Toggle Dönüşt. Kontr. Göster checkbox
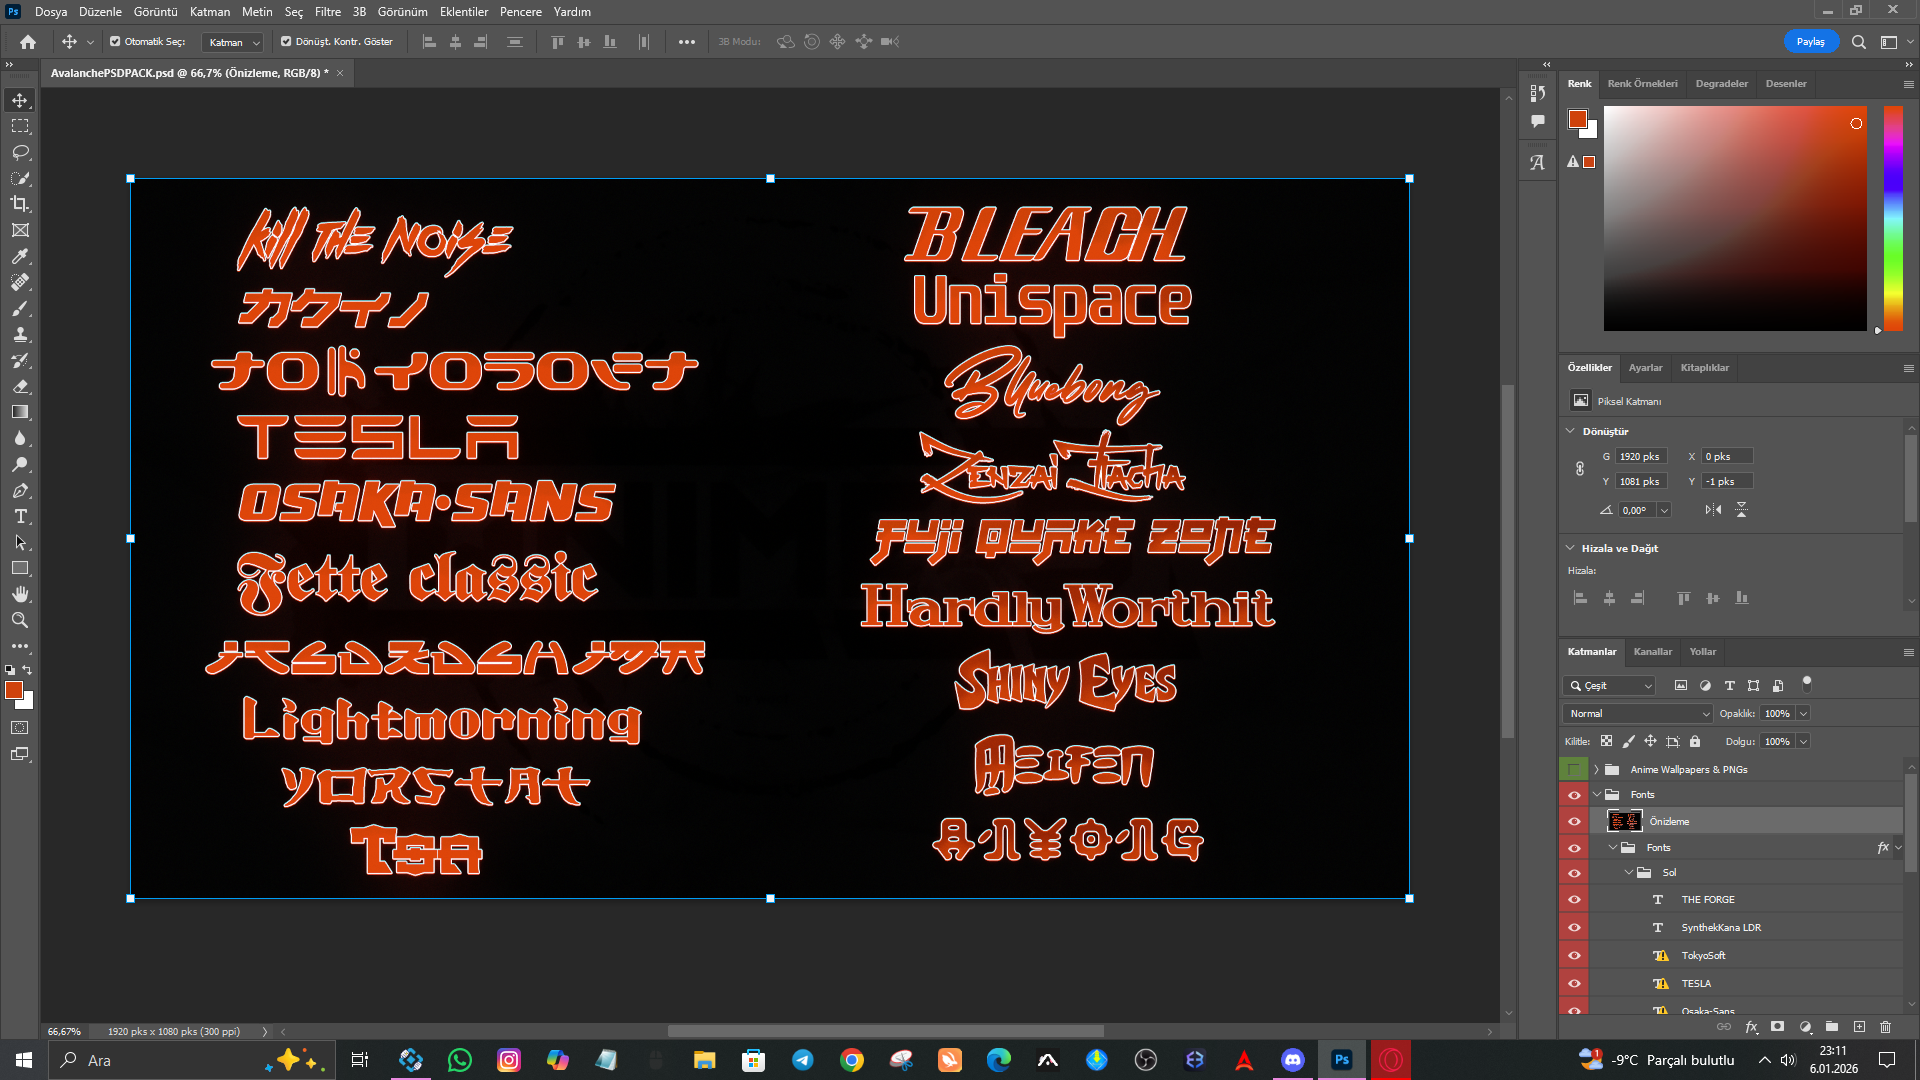This screenshot has width=1920, height=1080. click(286, 42)
